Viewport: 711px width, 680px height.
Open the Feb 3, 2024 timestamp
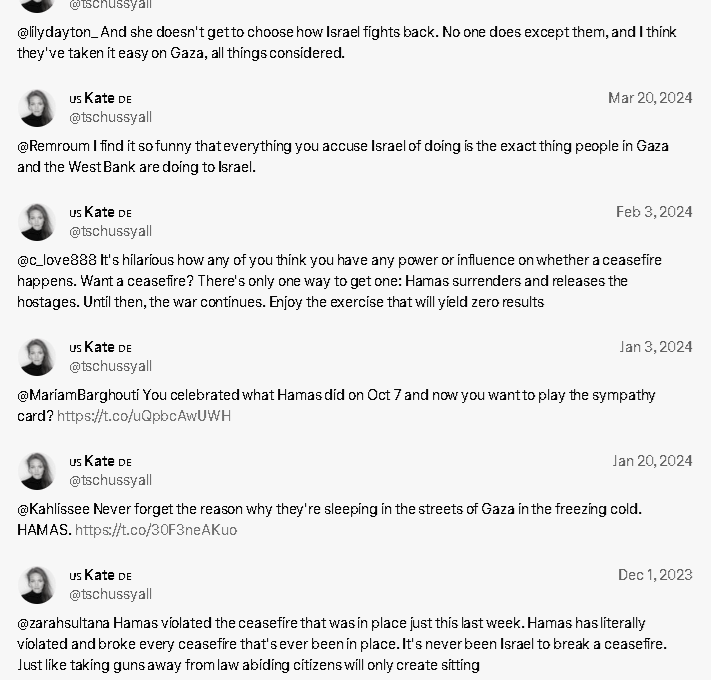654,212
